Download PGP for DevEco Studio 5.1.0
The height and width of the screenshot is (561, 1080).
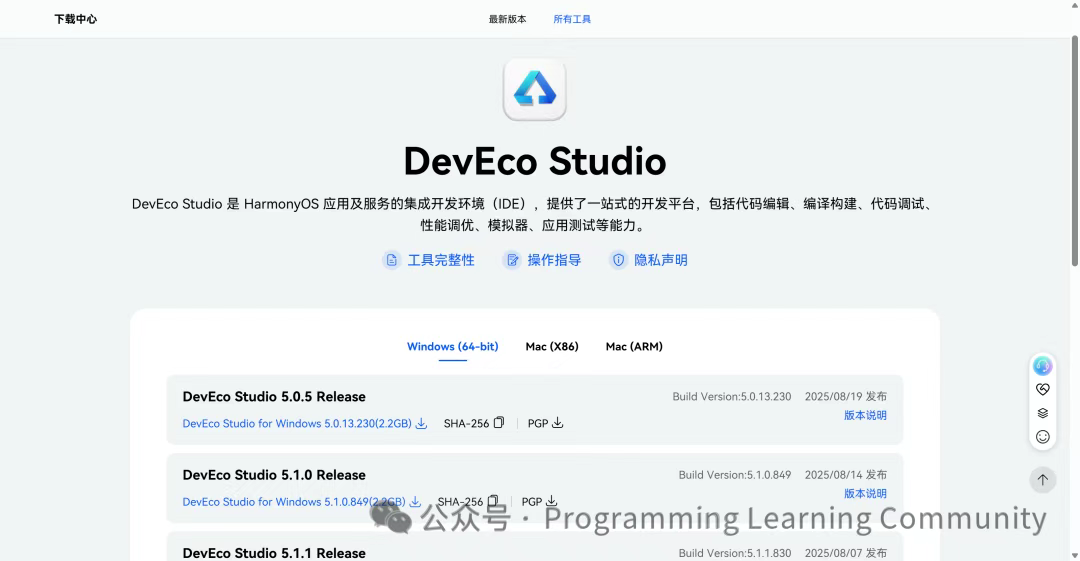[x=551, y=501]
